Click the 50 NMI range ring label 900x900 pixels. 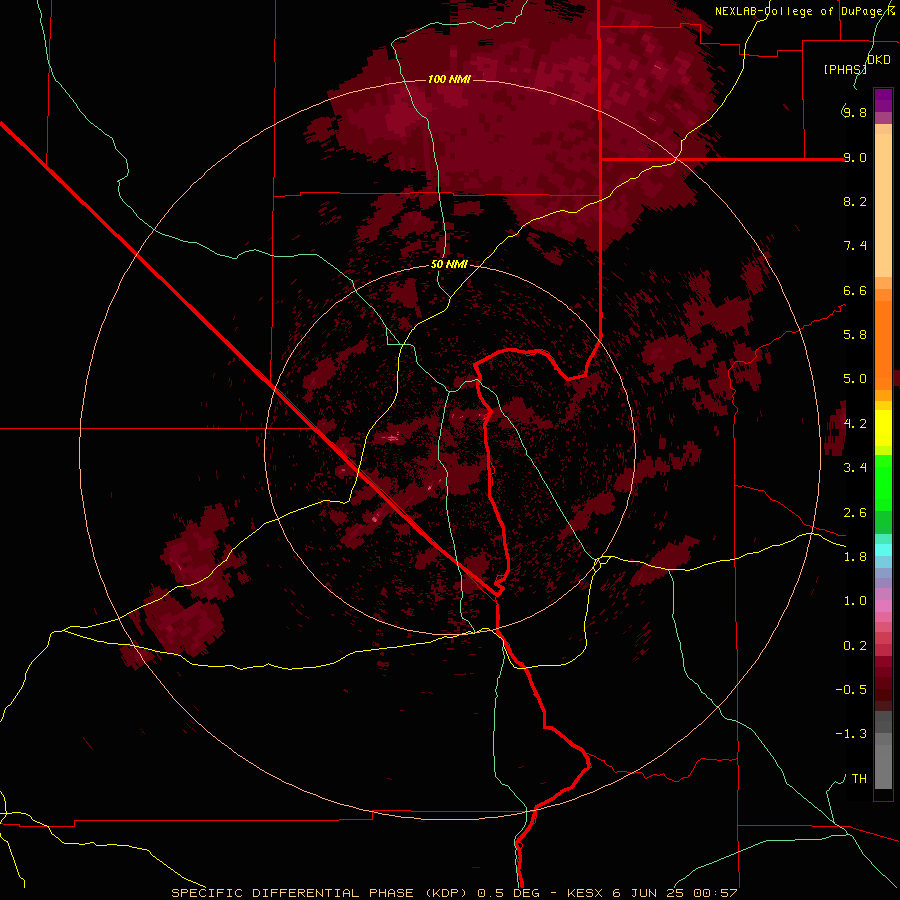(449, 265)
